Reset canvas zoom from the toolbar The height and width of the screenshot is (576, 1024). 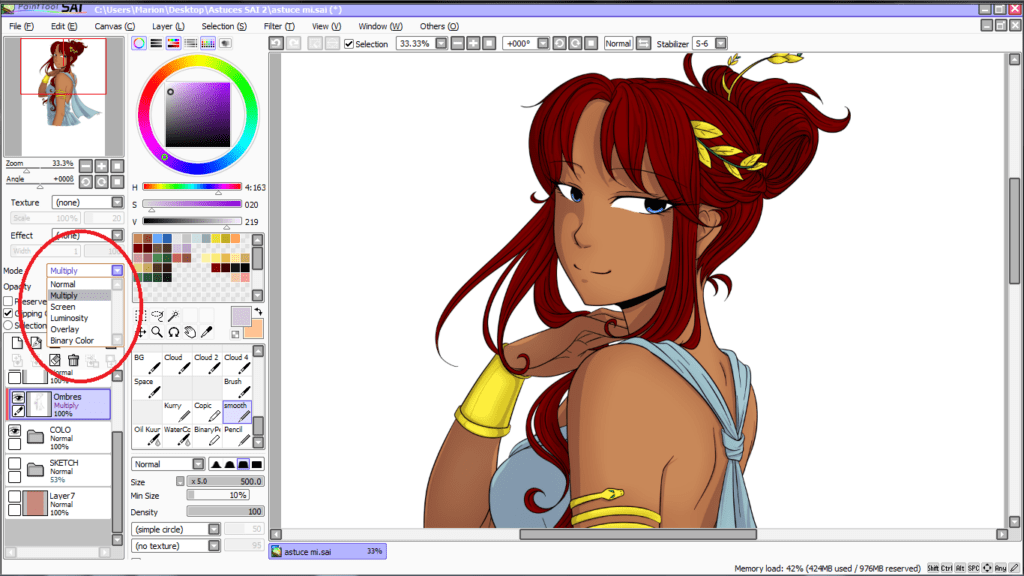pyautogui.click(x=489, y=44)
